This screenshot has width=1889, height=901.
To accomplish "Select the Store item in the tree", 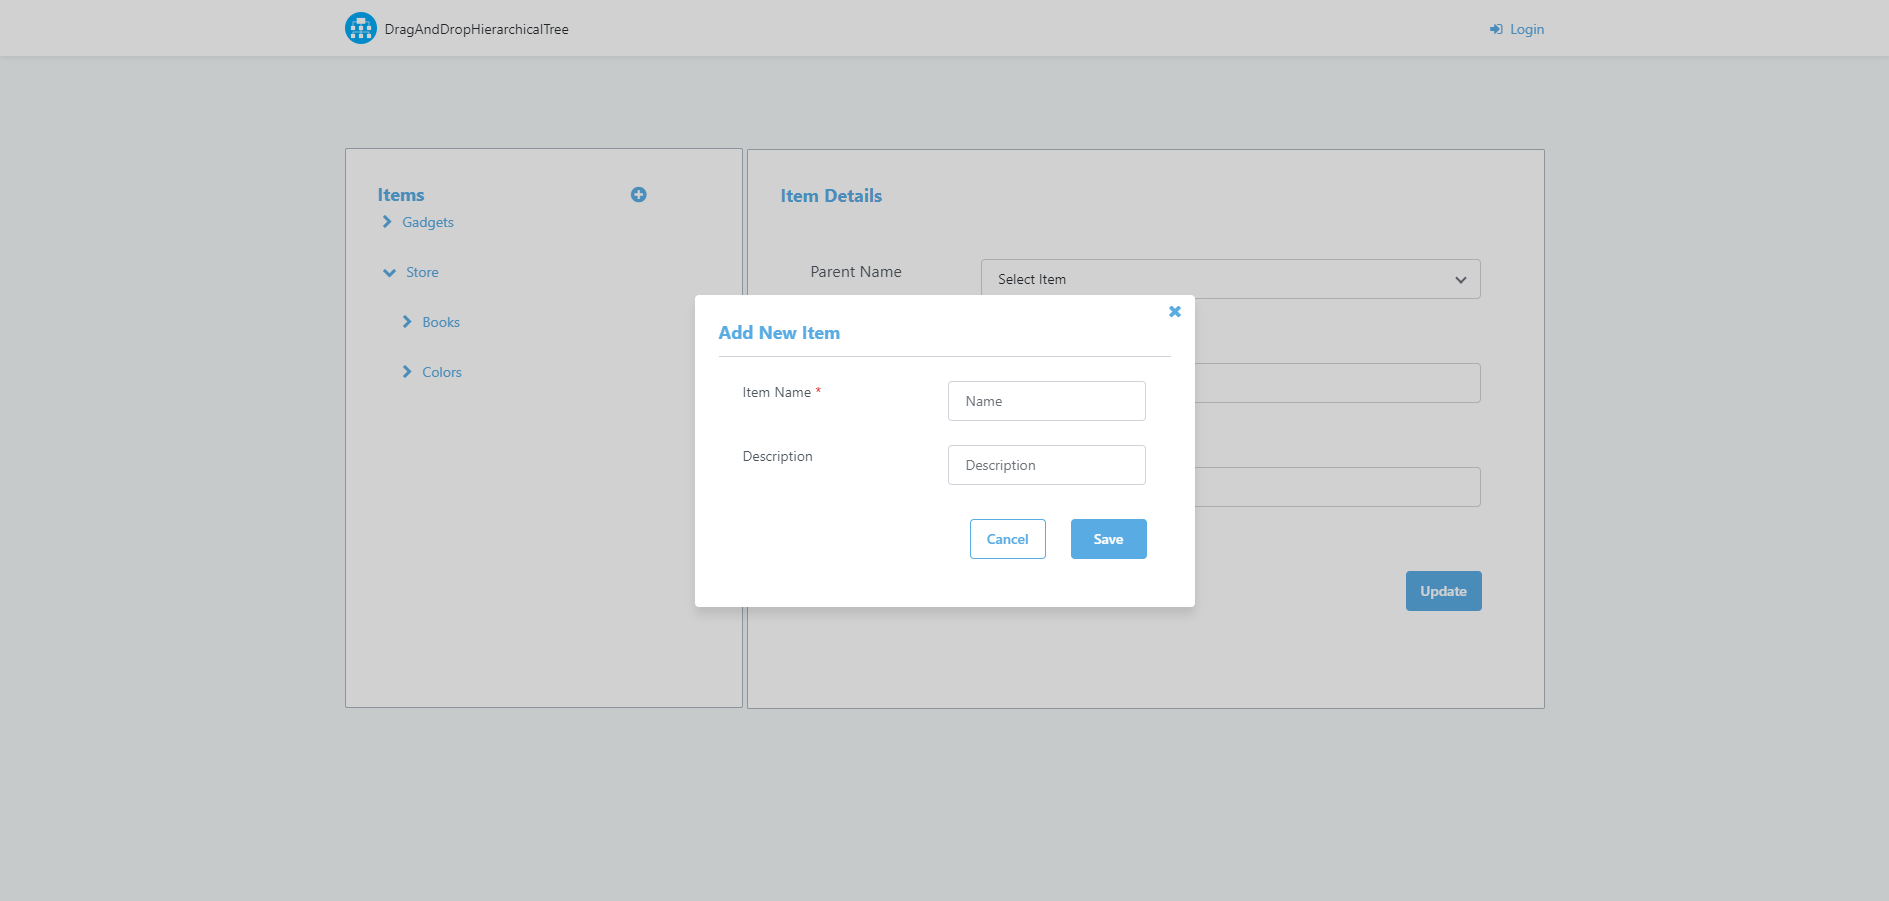I will [421, 272].
